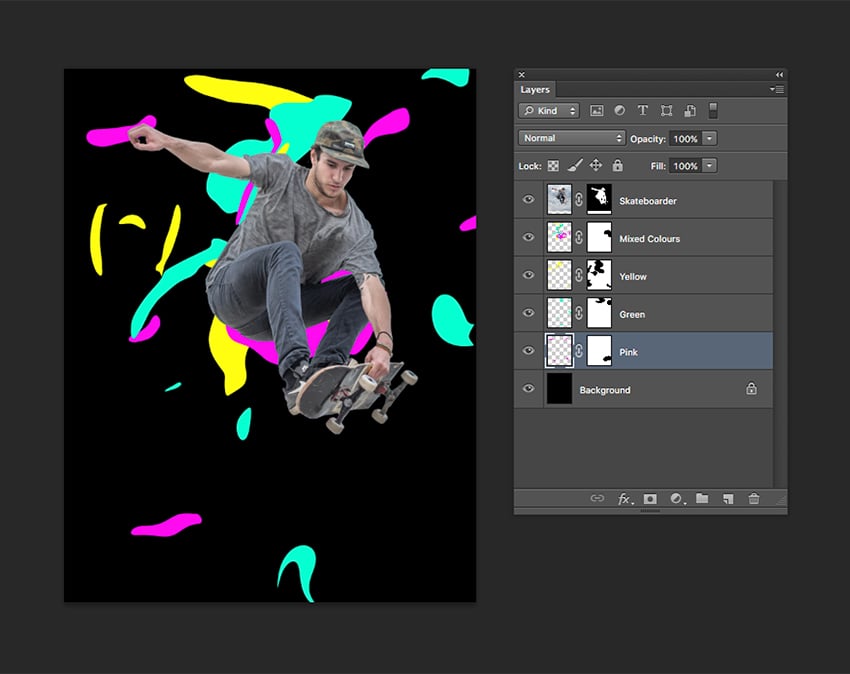The height and width of the screenshot is (674, 850).
Task: Filter for type layers
Action: coord(643,110)
